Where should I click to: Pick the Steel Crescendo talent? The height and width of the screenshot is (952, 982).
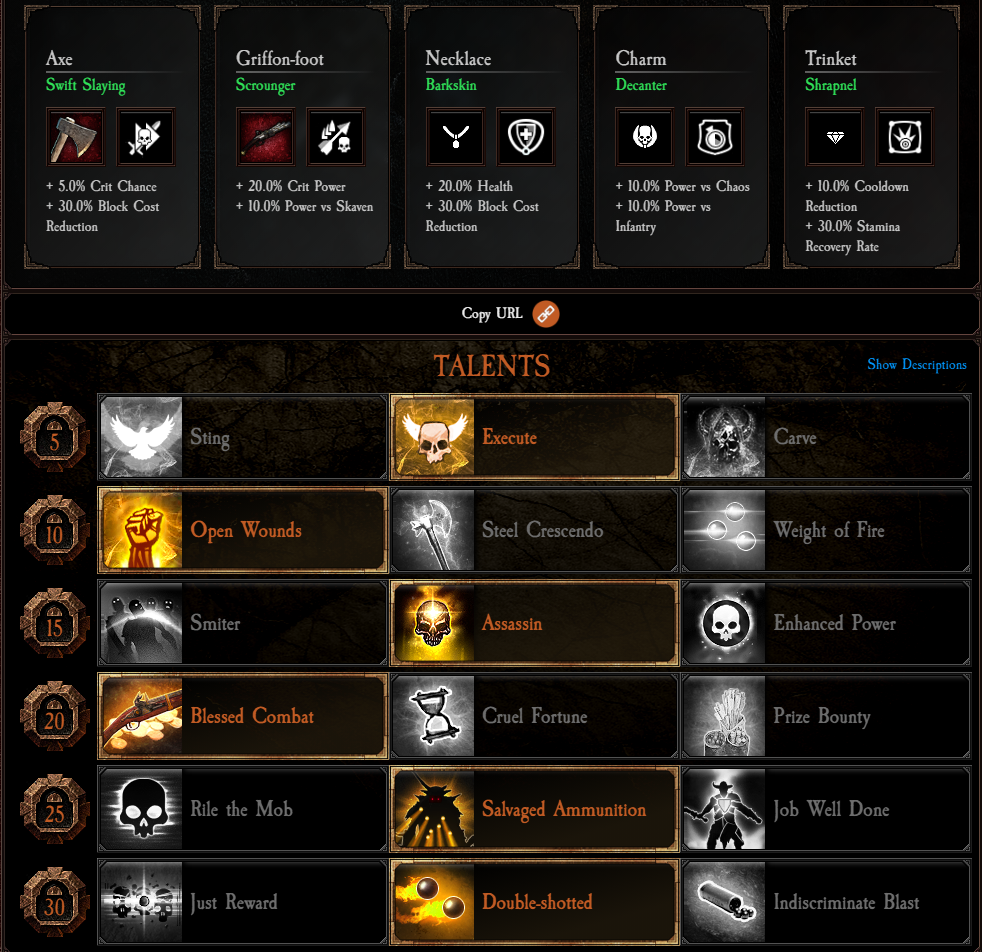pyautogui.click(x=534, y=530)
